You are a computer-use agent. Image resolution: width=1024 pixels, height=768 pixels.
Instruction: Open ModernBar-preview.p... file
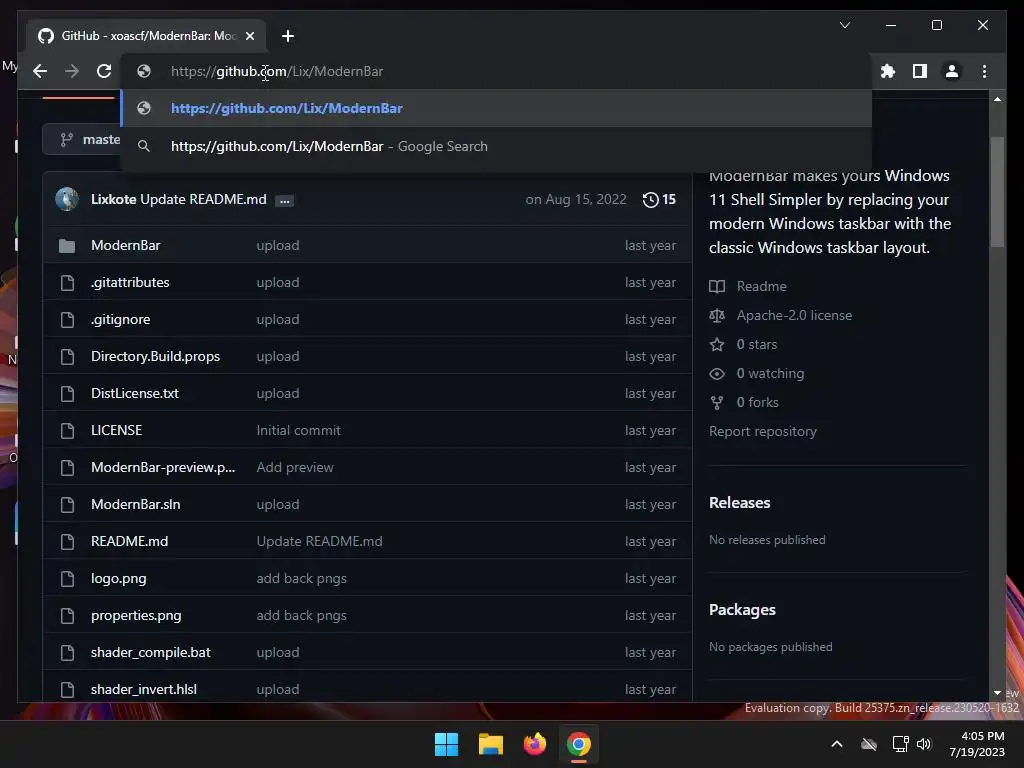coord(163,468)
